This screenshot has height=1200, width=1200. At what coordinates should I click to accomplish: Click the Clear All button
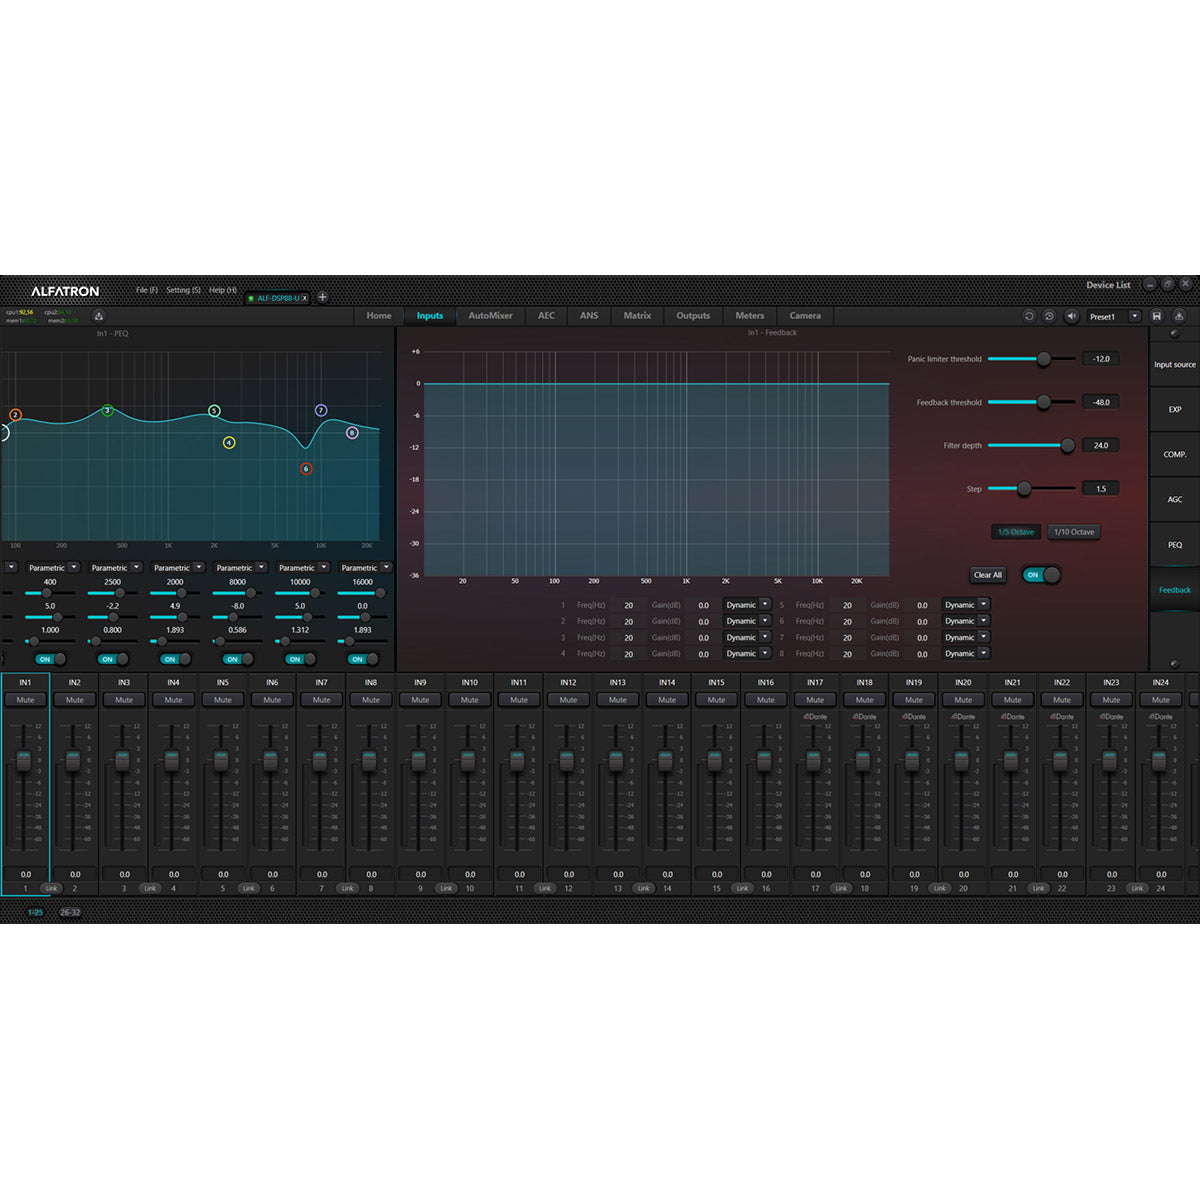[x=987, y=575]
